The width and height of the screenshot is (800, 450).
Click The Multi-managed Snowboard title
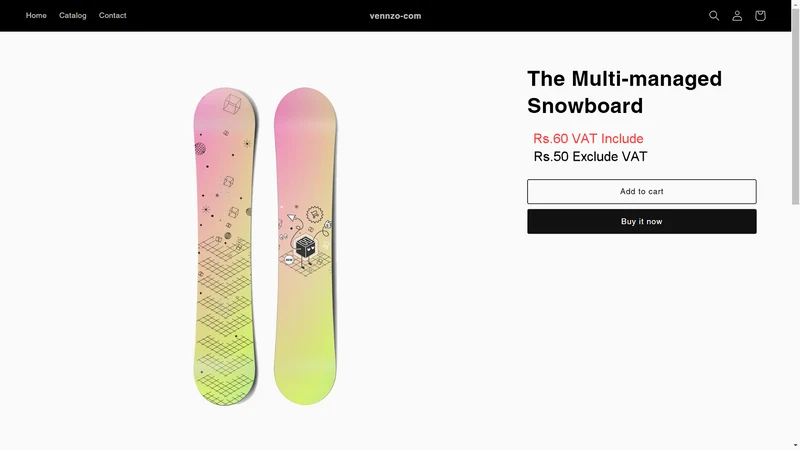pyautogui.click(x=624, y=92)
